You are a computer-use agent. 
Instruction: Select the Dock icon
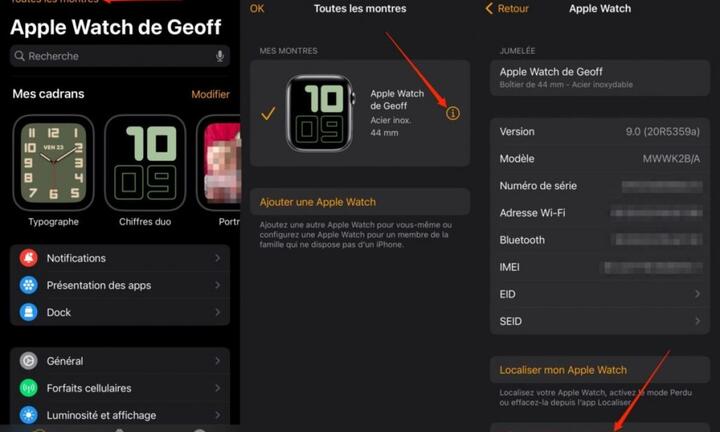click(x=28, y=312)
